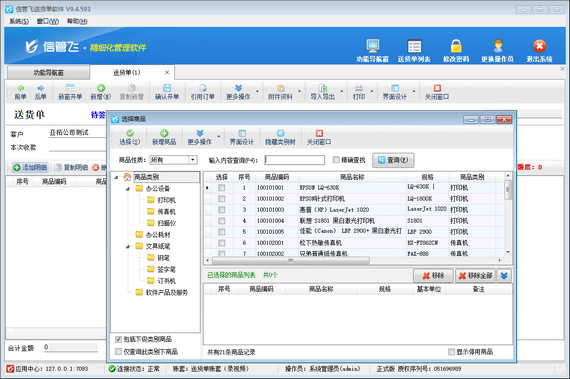
Task: Focus the 输入内容查询 search field
Action: click(295, 160)
